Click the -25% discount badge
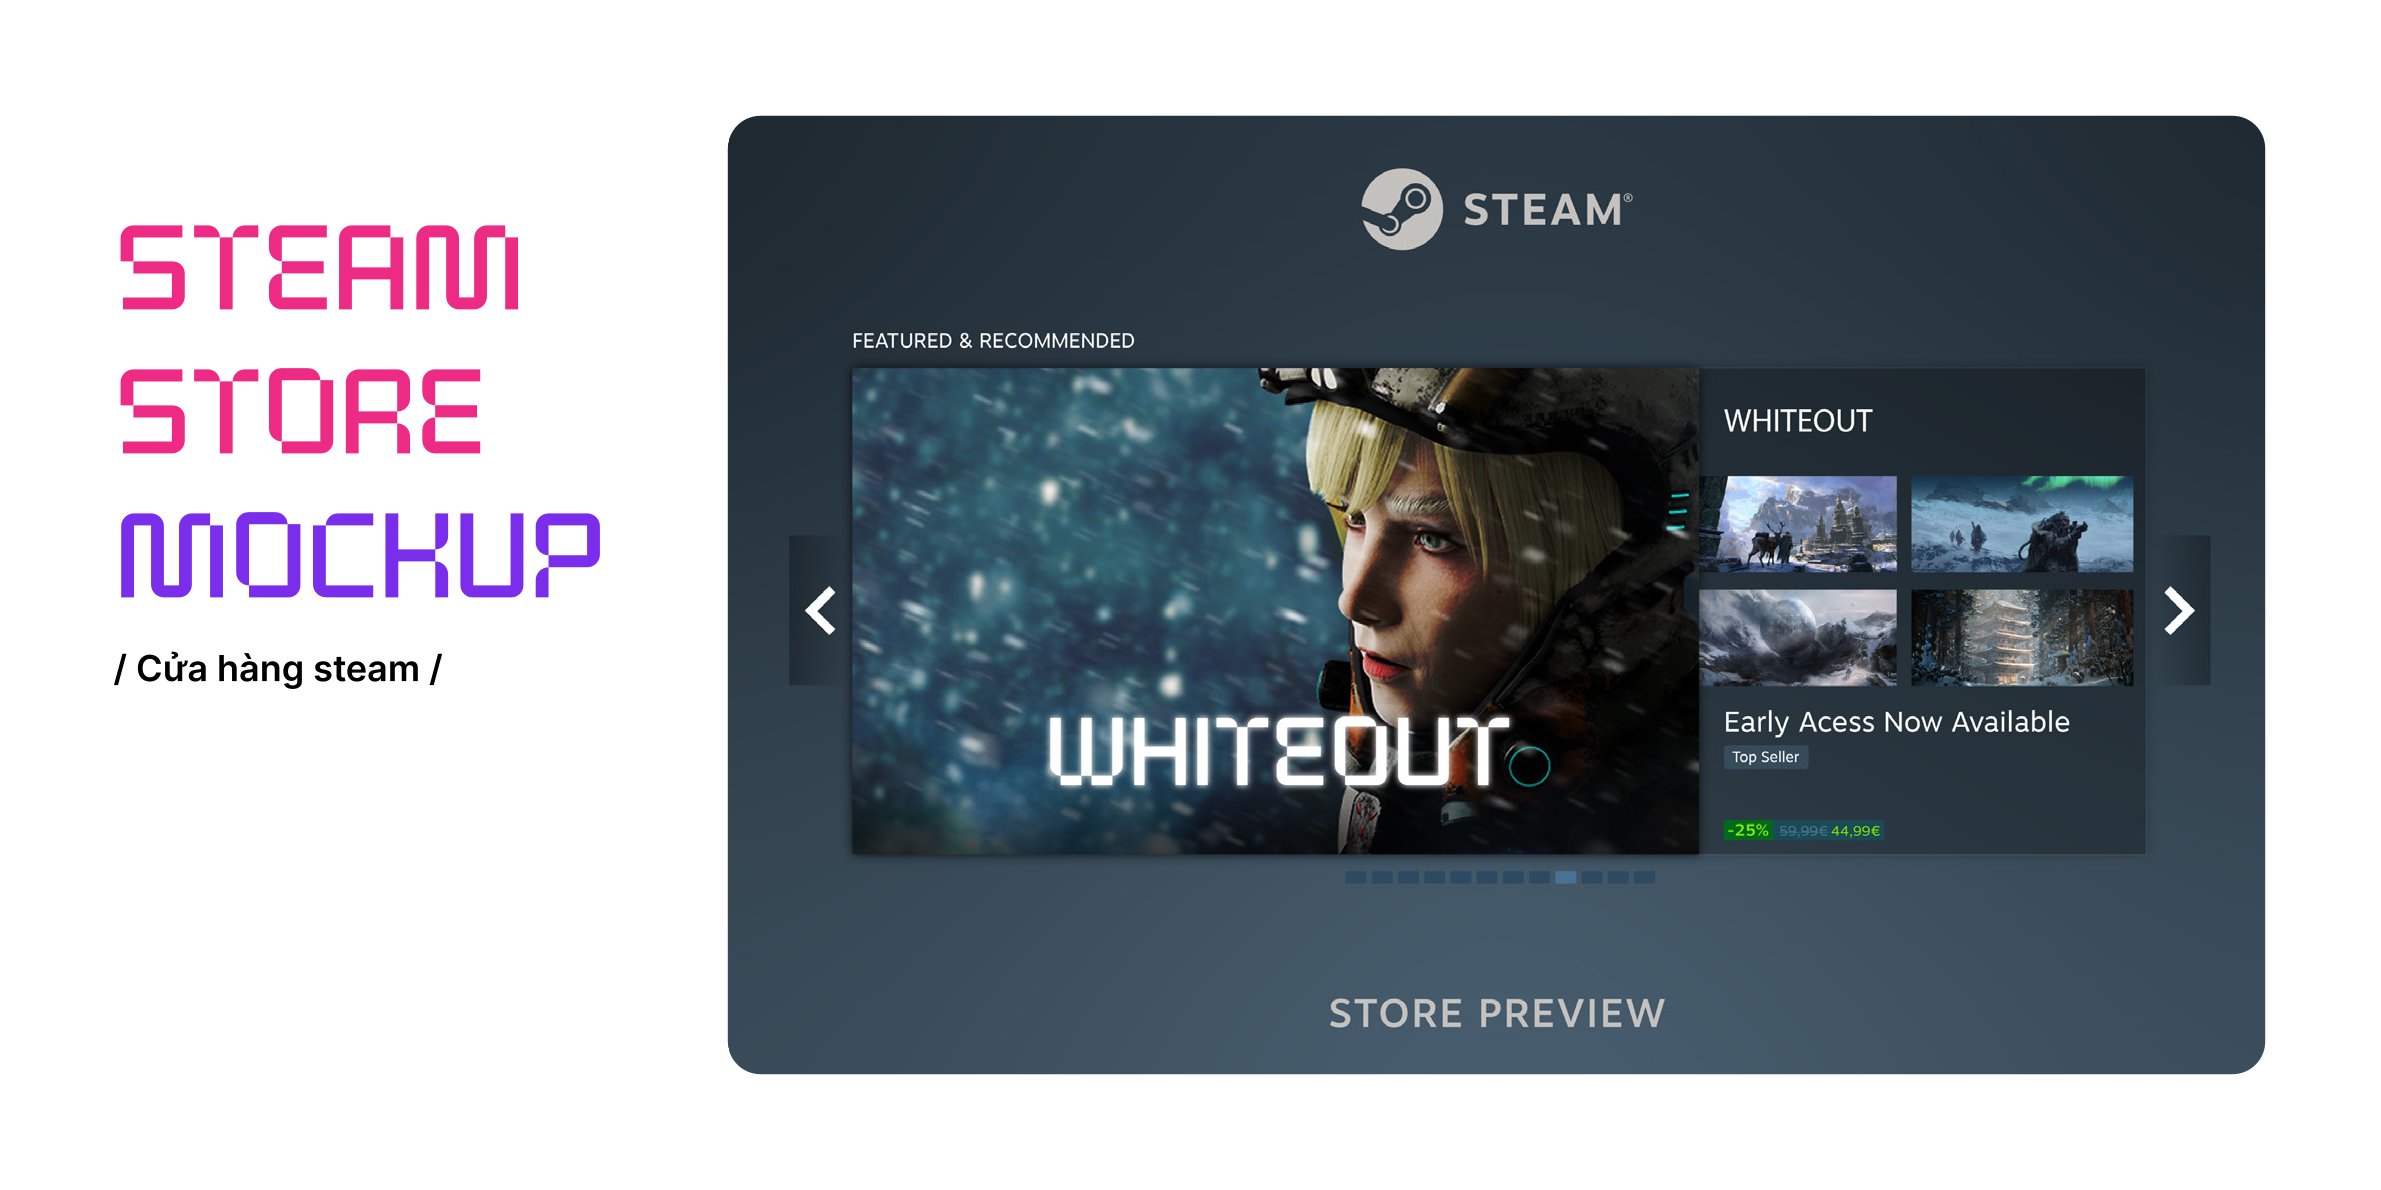 [1748, 830]
